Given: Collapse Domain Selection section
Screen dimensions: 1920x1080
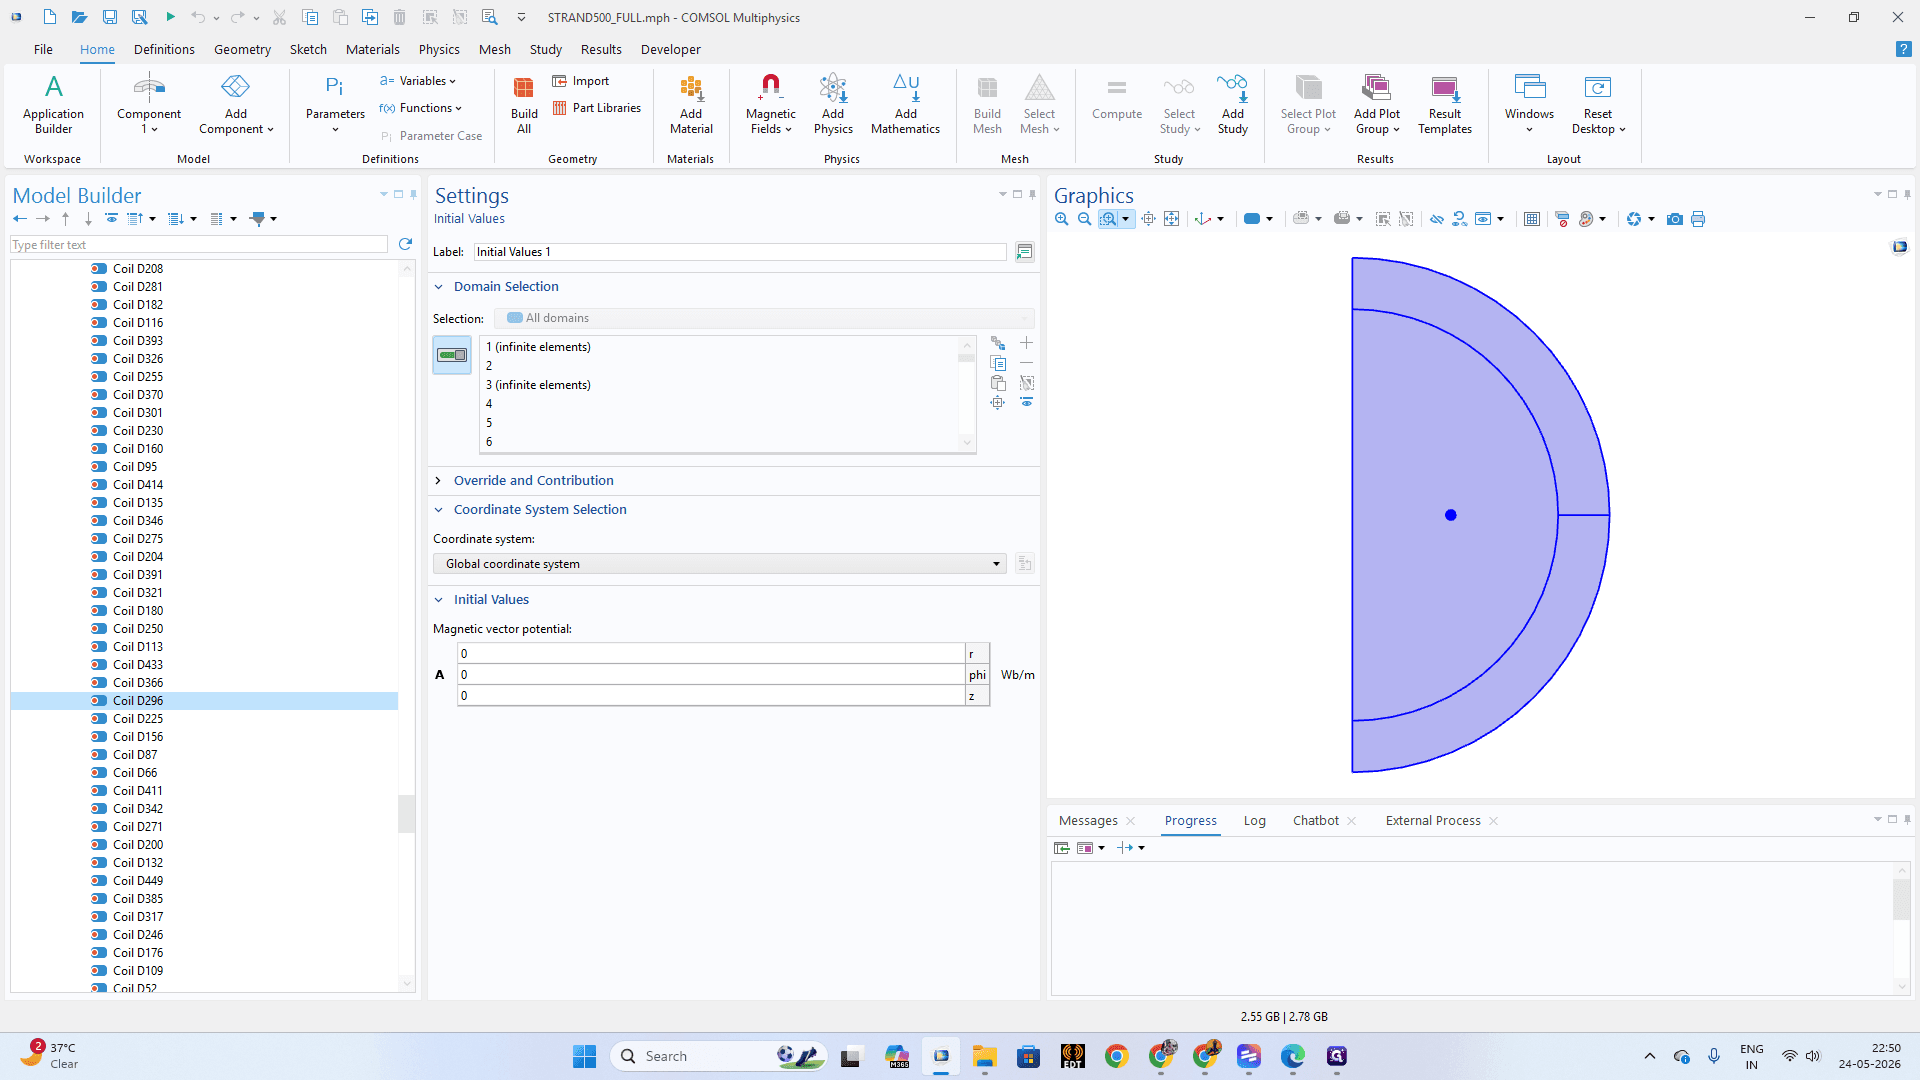Looking at the screenshot, I should coord(438,287).
